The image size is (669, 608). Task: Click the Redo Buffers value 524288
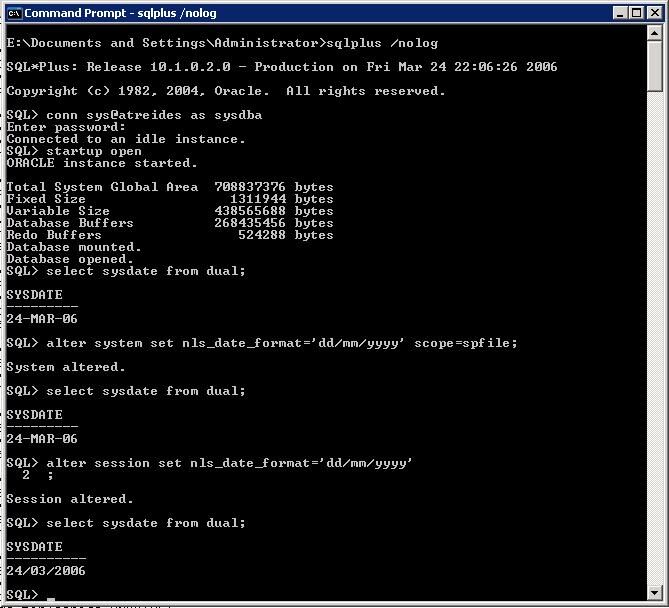point(262,235)
